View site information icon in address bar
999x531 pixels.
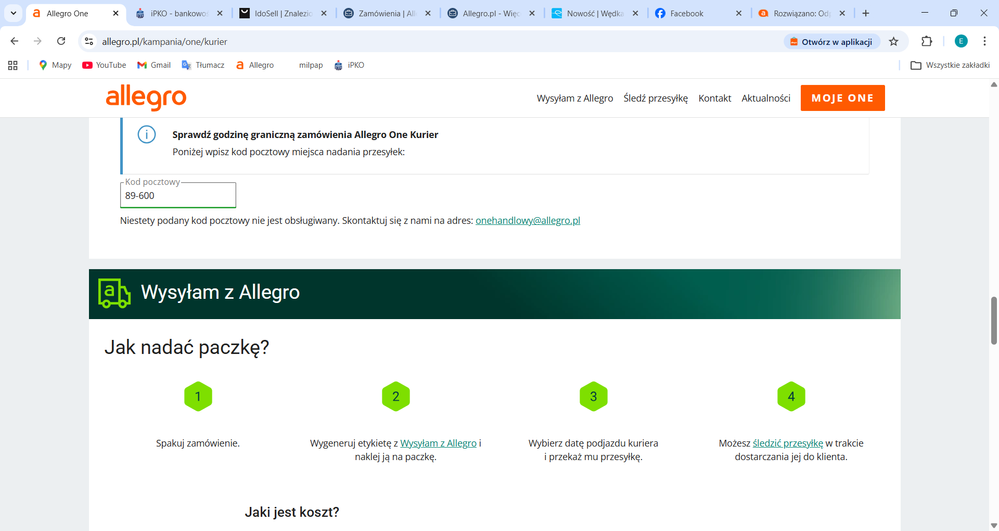click(89, 41)
